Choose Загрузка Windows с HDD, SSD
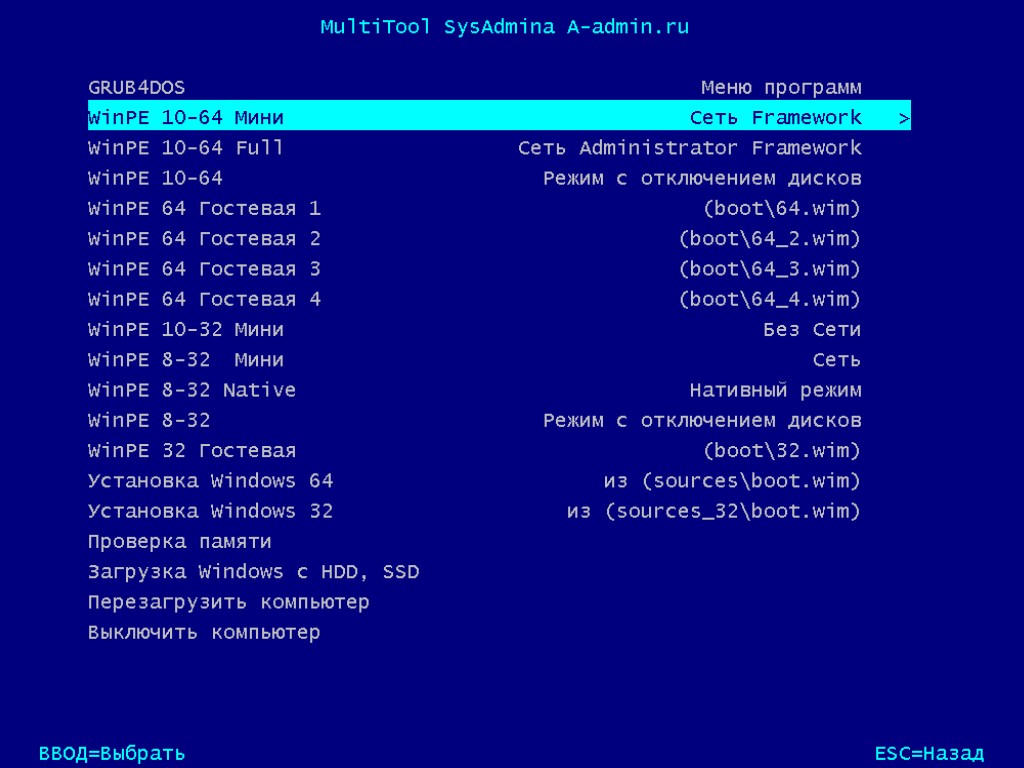The image size is (1024, 768). 253,572
